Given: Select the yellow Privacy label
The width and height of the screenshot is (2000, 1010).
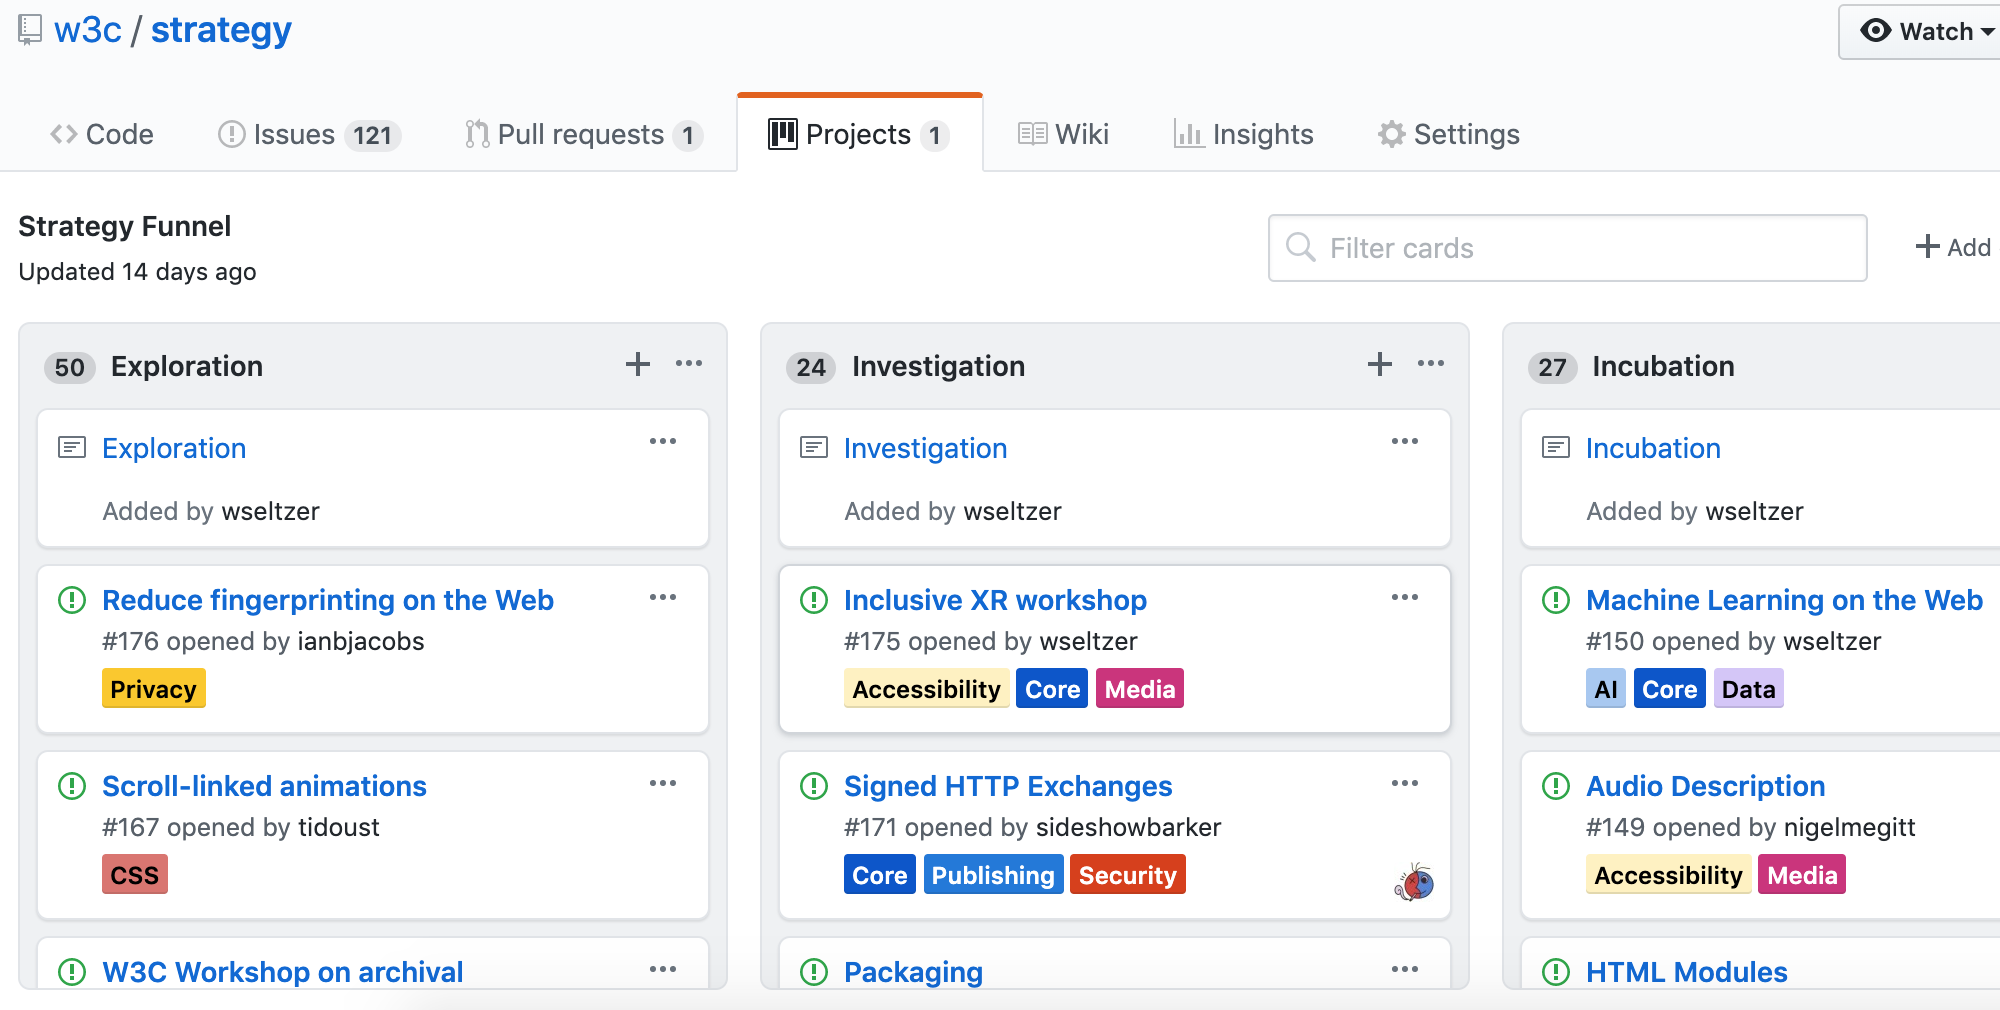Looking at the screenshot, I should (x=154, y=689).
